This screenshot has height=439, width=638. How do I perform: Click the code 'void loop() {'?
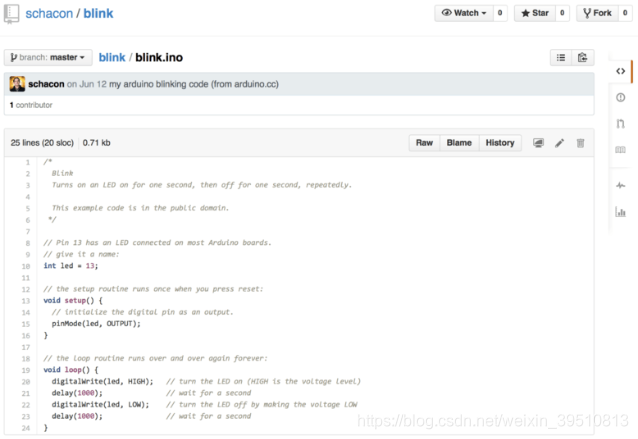(71, 370)
